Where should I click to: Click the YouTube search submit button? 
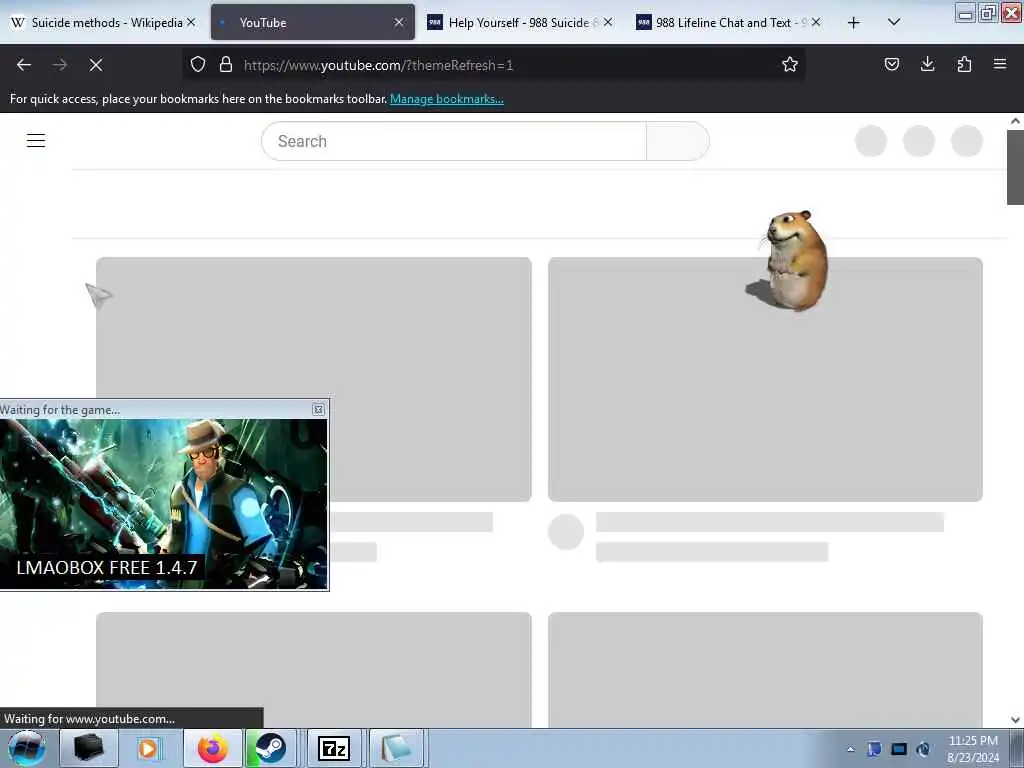click(678, 141)
